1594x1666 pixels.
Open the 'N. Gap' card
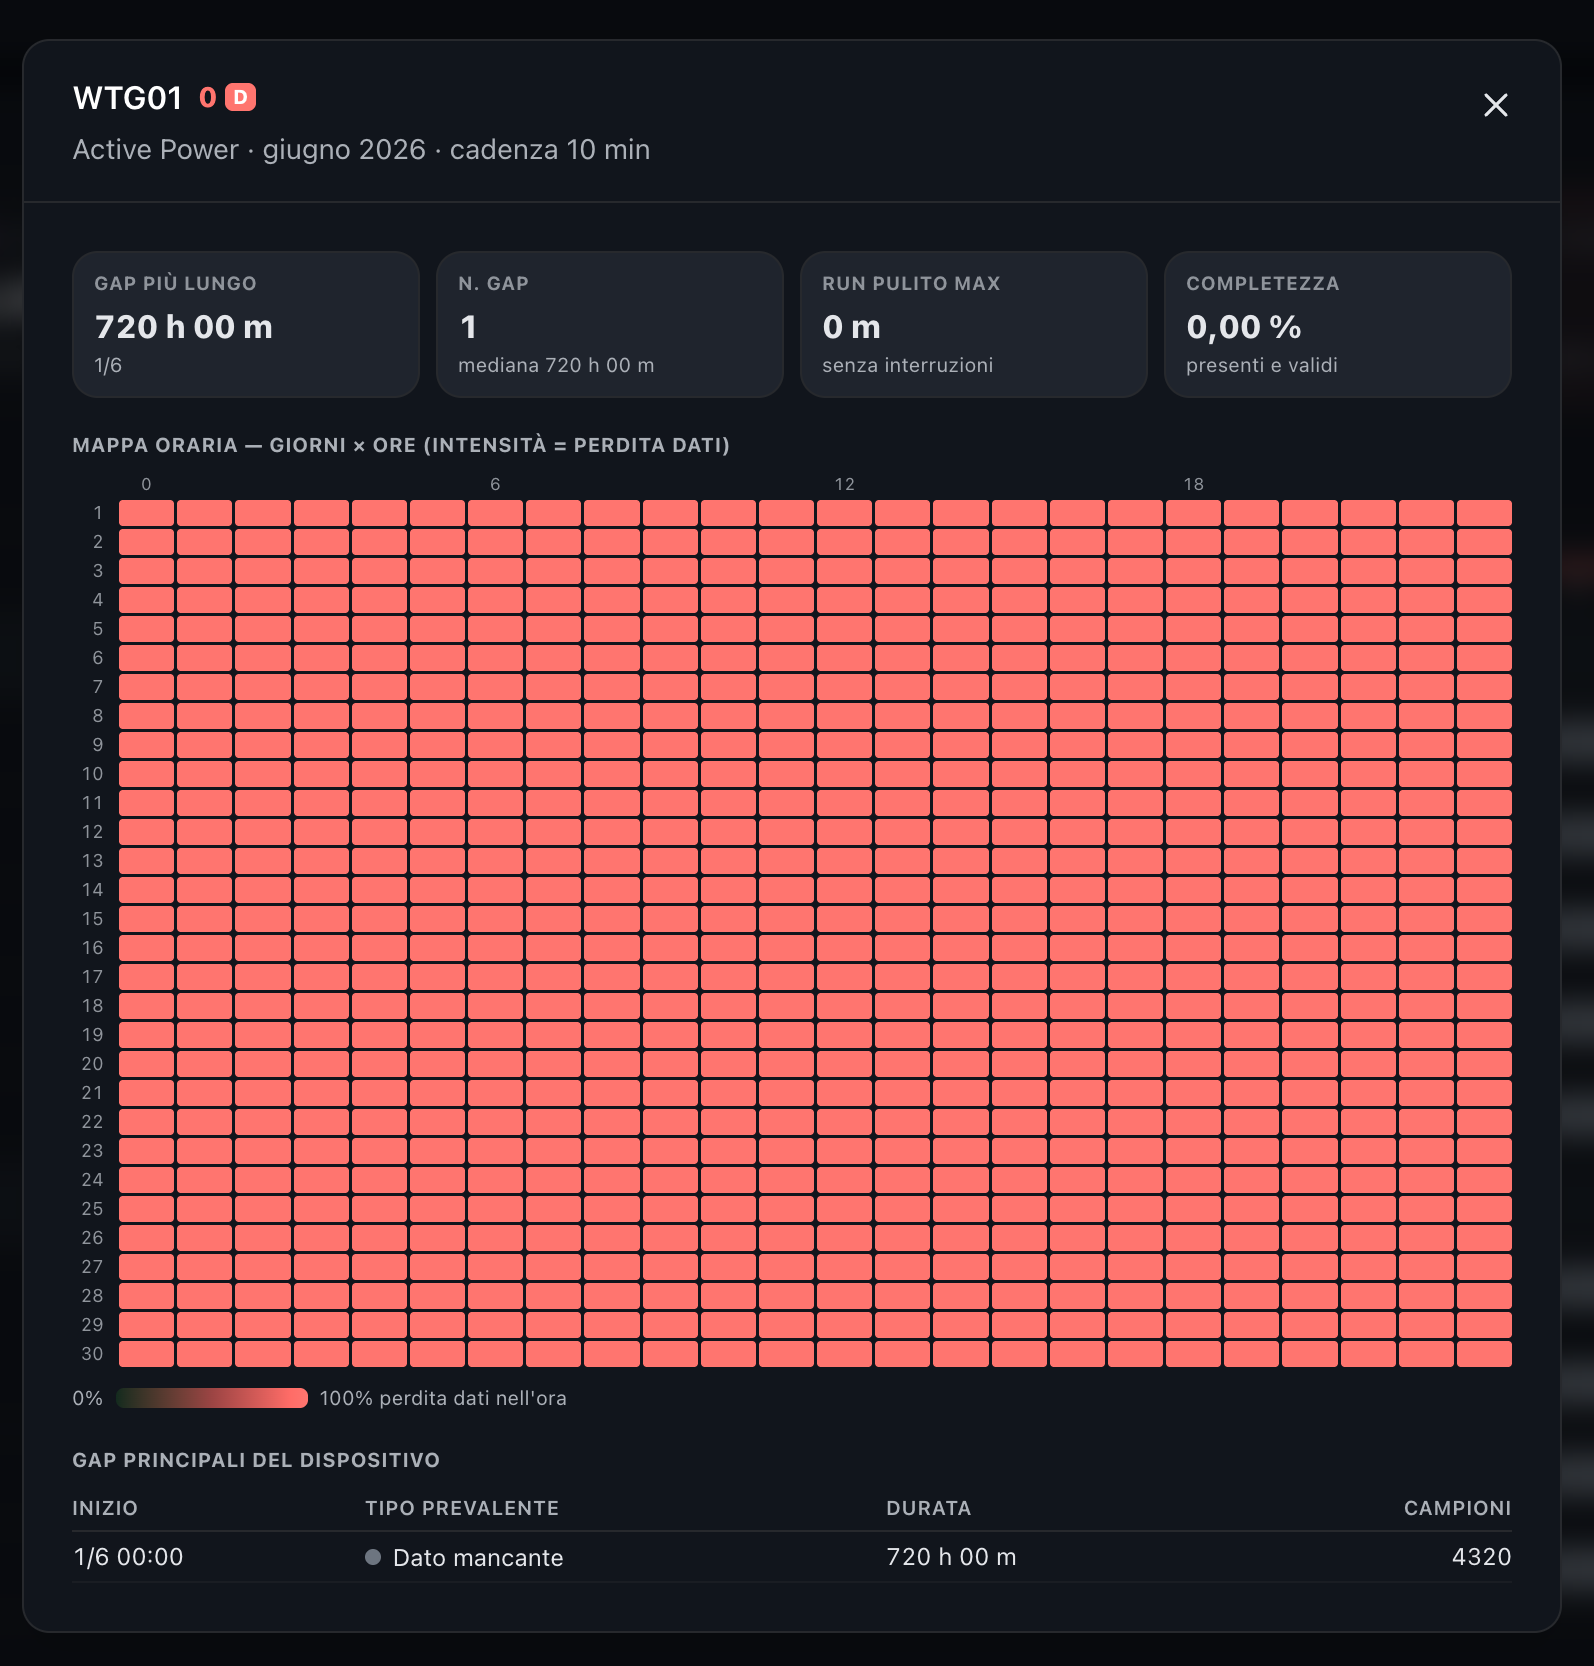coord(610,324)
